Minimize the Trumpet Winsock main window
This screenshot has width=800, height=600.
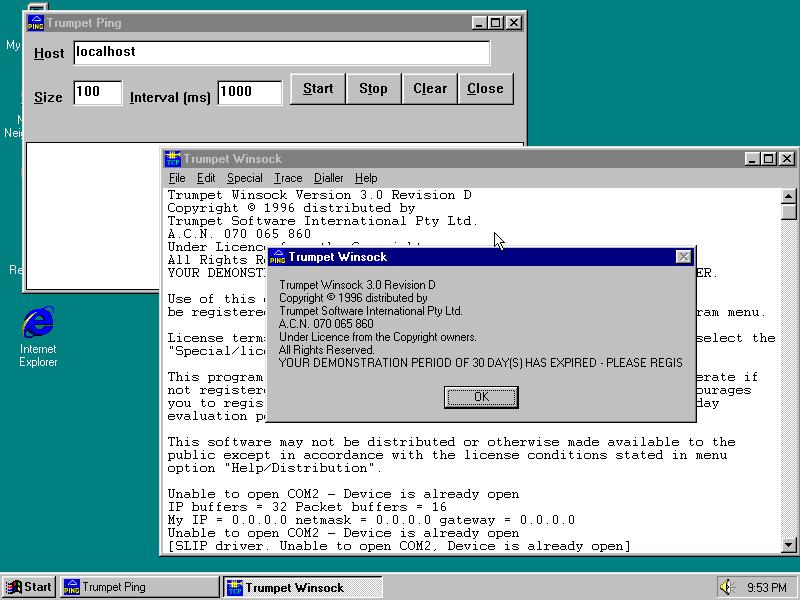coord(752,159)
